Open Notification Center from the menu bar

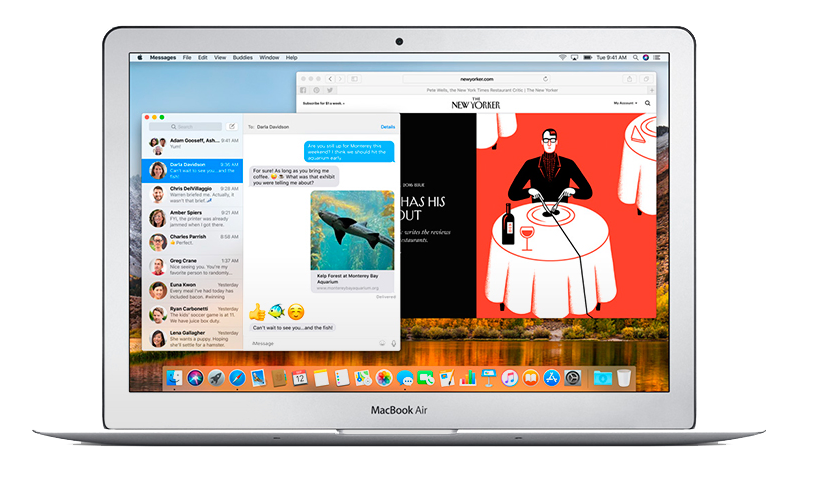click(656, 58)
